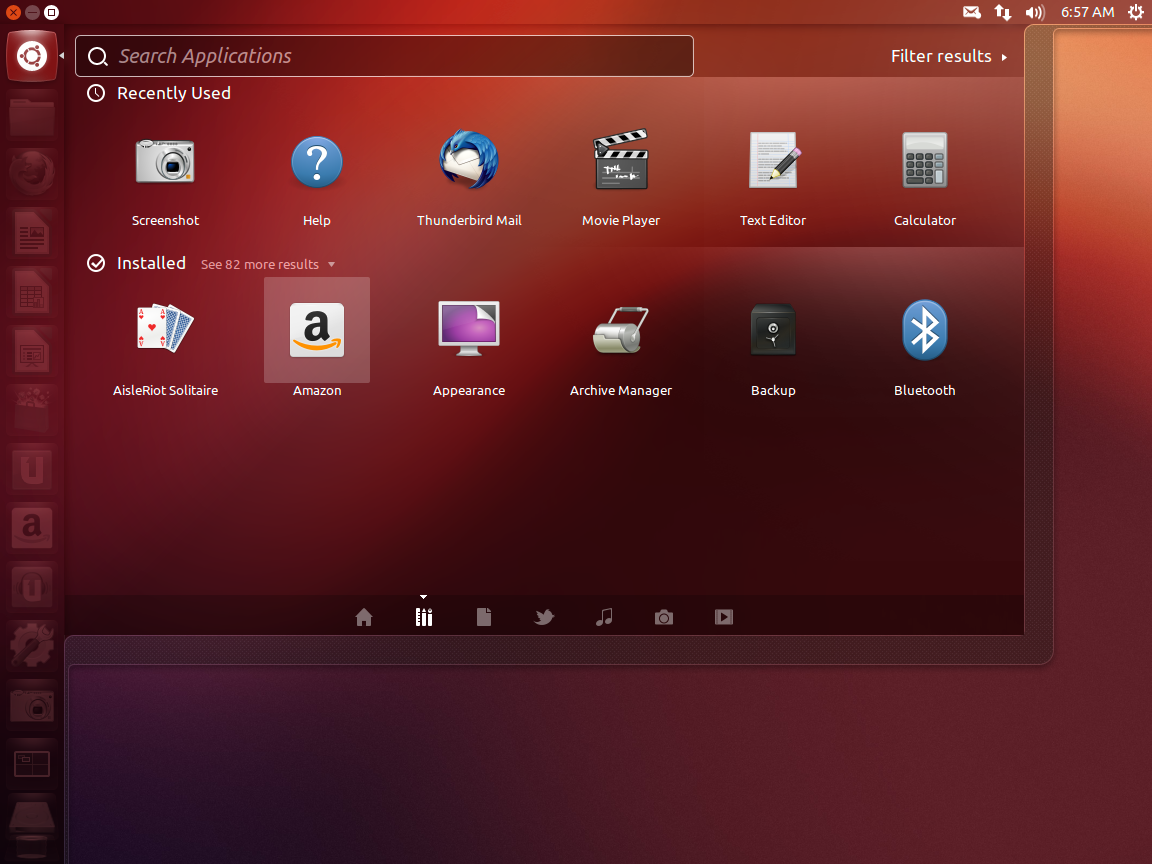Screen dimensions: 1152x864
Task: Open Ubuntu Software Center in launcher
Action: pos(32,410)
